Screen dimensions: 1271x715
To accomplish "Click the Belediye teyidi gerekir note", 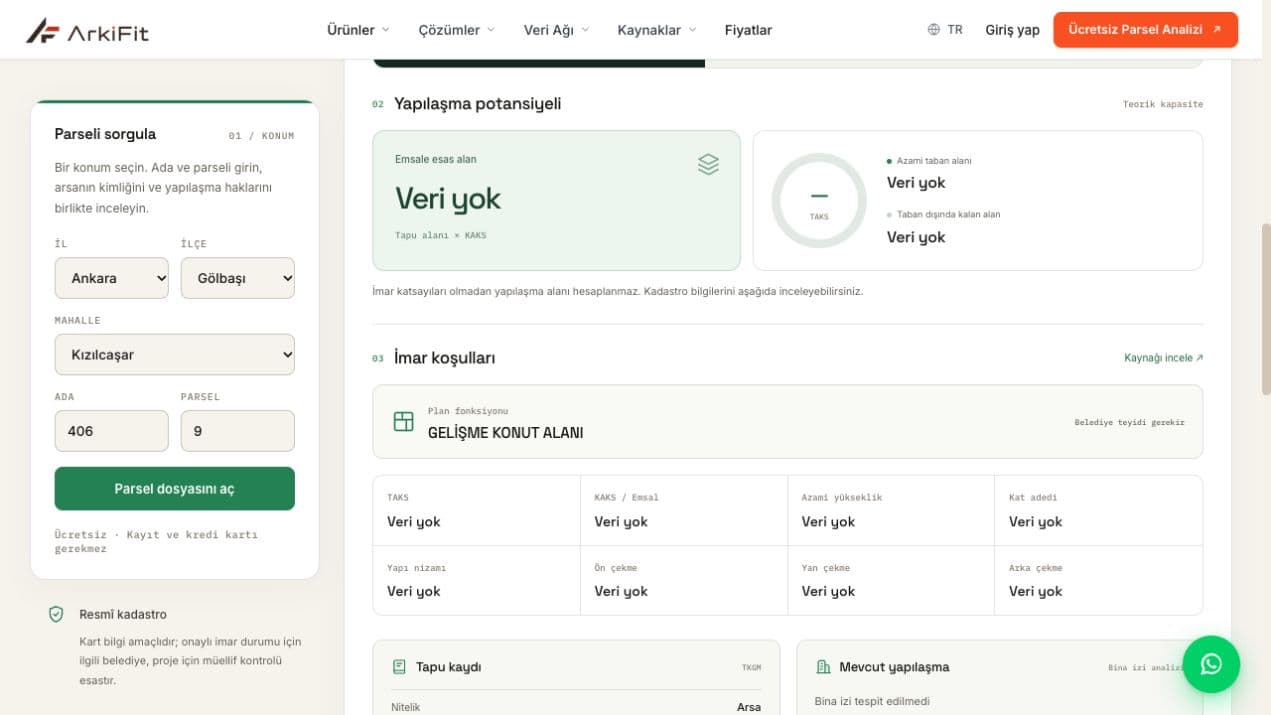I will click(x=1129, y=422).
